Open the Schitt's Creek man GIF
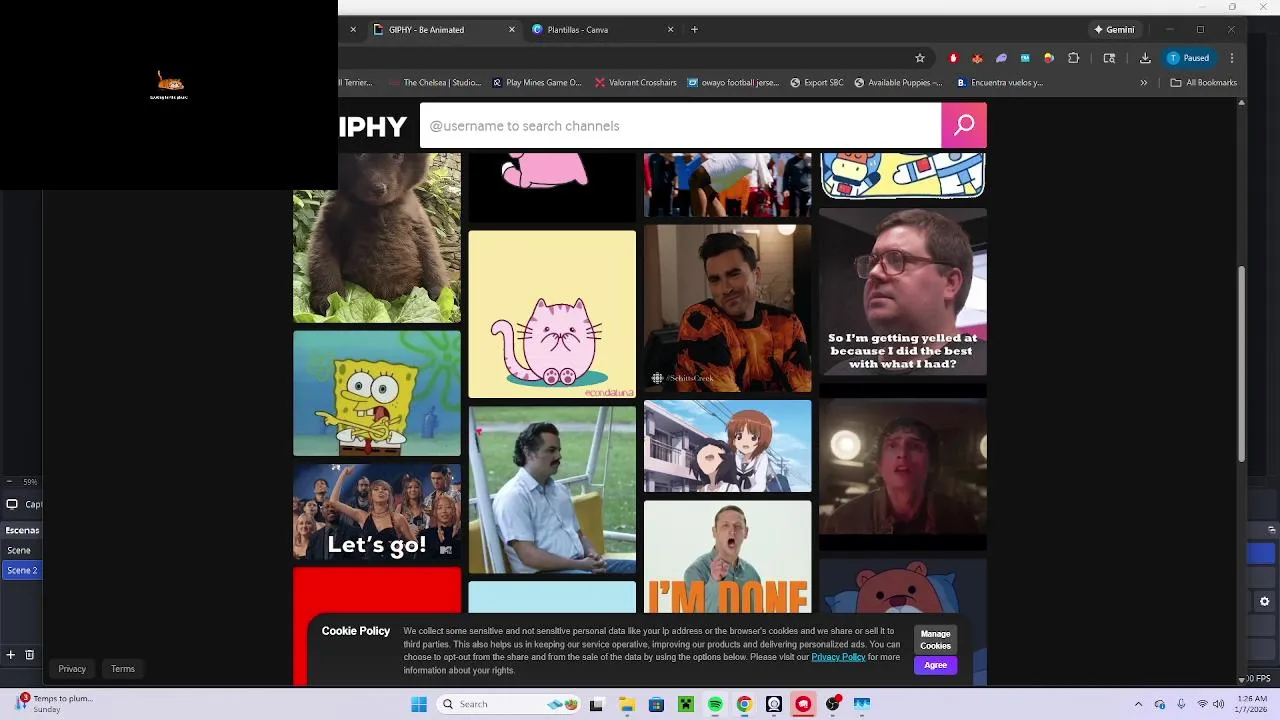1280x720 pixels. pyautogui.click(x=728, y=308)
